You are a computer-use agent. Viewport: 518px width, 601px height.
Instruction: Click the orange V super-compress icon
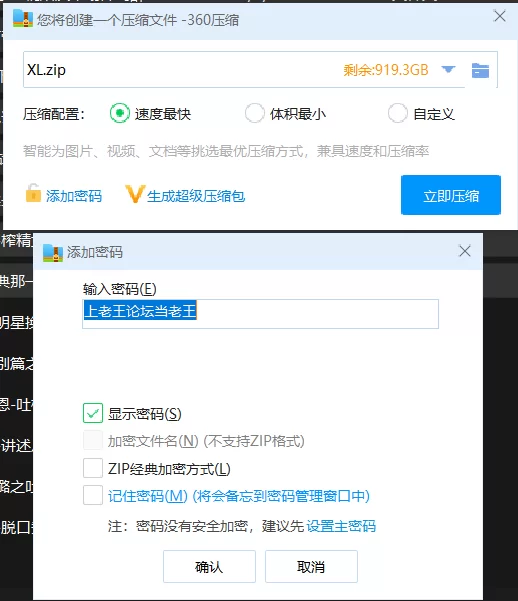[135, 194]
